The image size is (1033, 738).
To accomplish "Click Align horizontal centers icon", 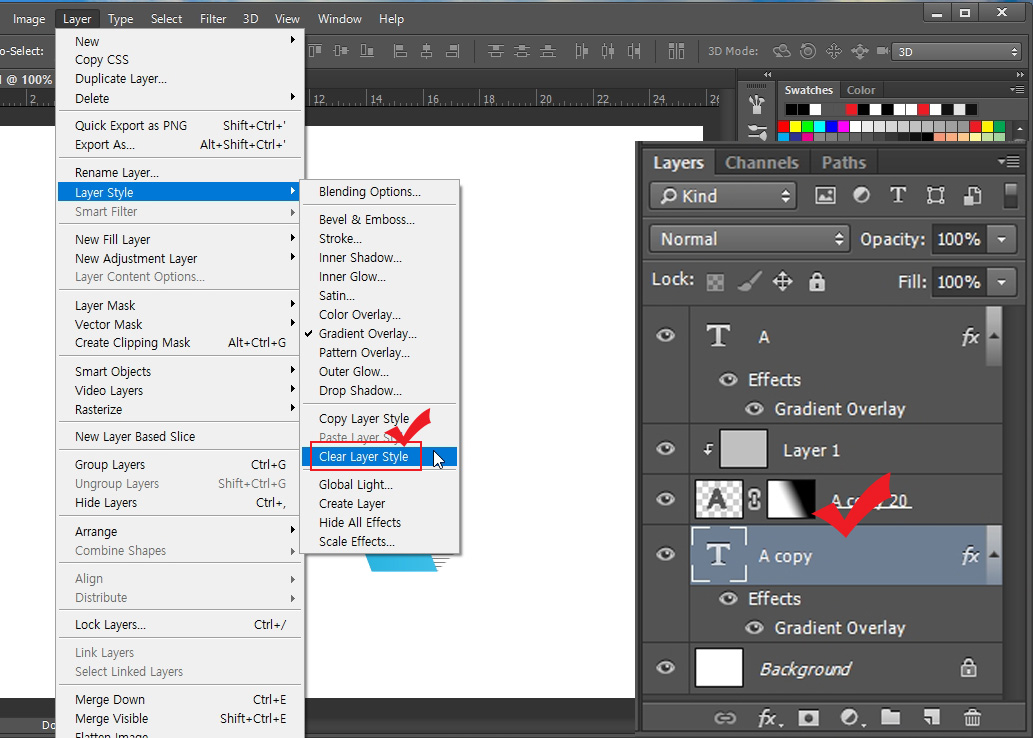I will coord(426,51).
